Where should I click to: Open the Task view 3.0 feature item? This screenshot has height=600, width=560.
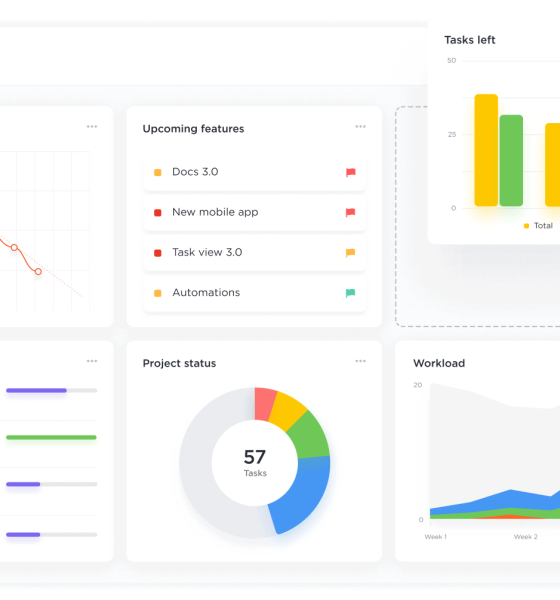[x=254, y=253]
